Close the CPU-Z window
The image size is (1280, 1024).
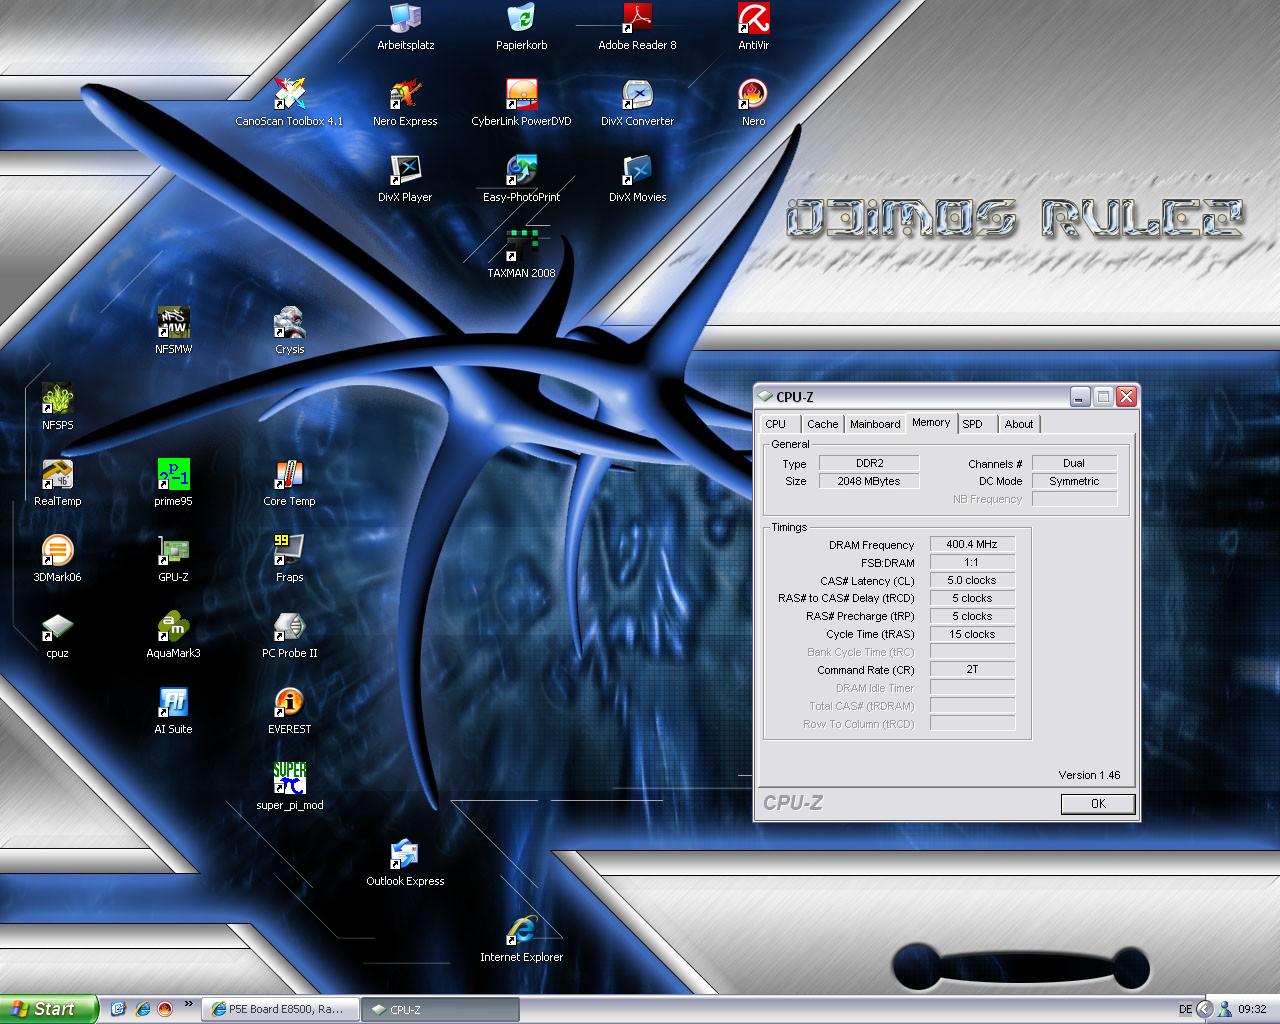[x=1126, y=397]
